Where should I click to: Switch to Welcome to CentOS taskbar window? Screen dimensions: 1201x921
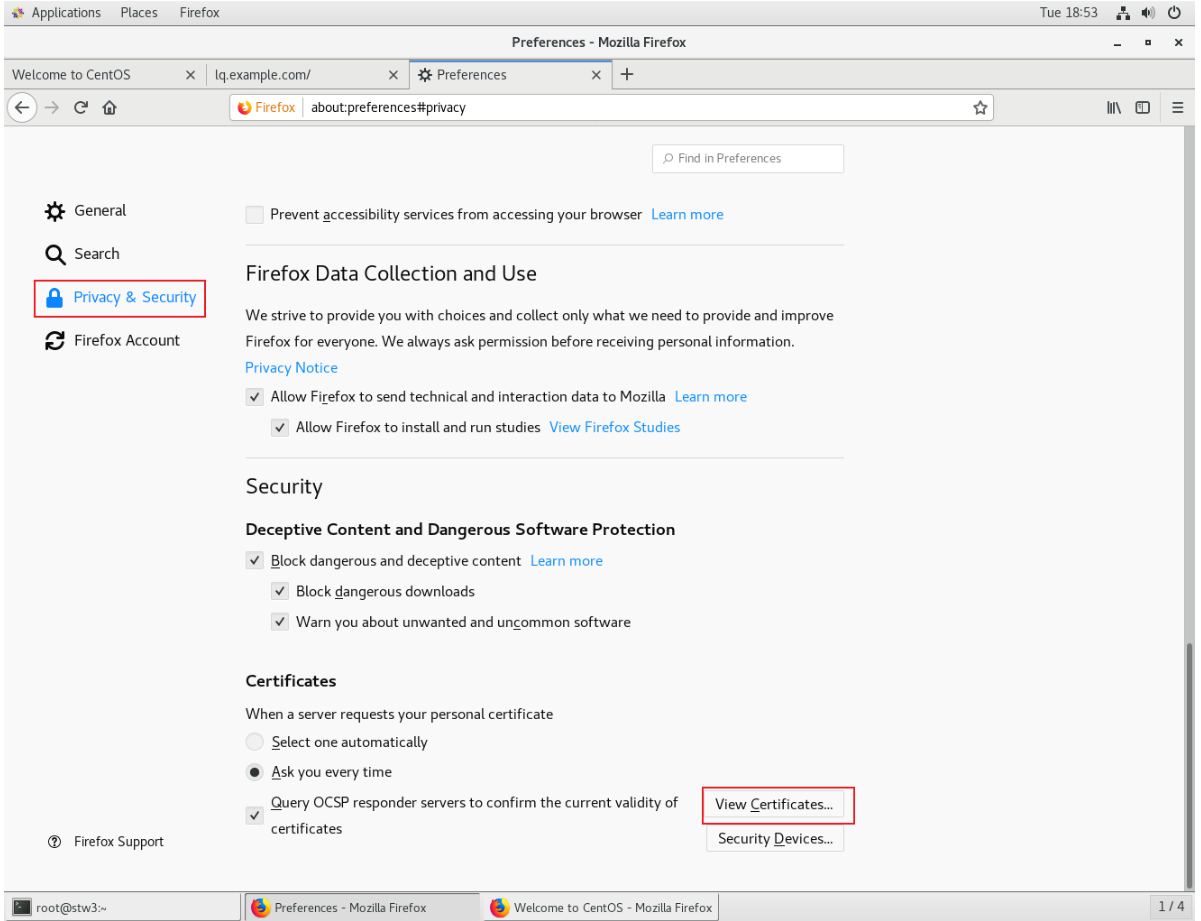tap(601, 908)
